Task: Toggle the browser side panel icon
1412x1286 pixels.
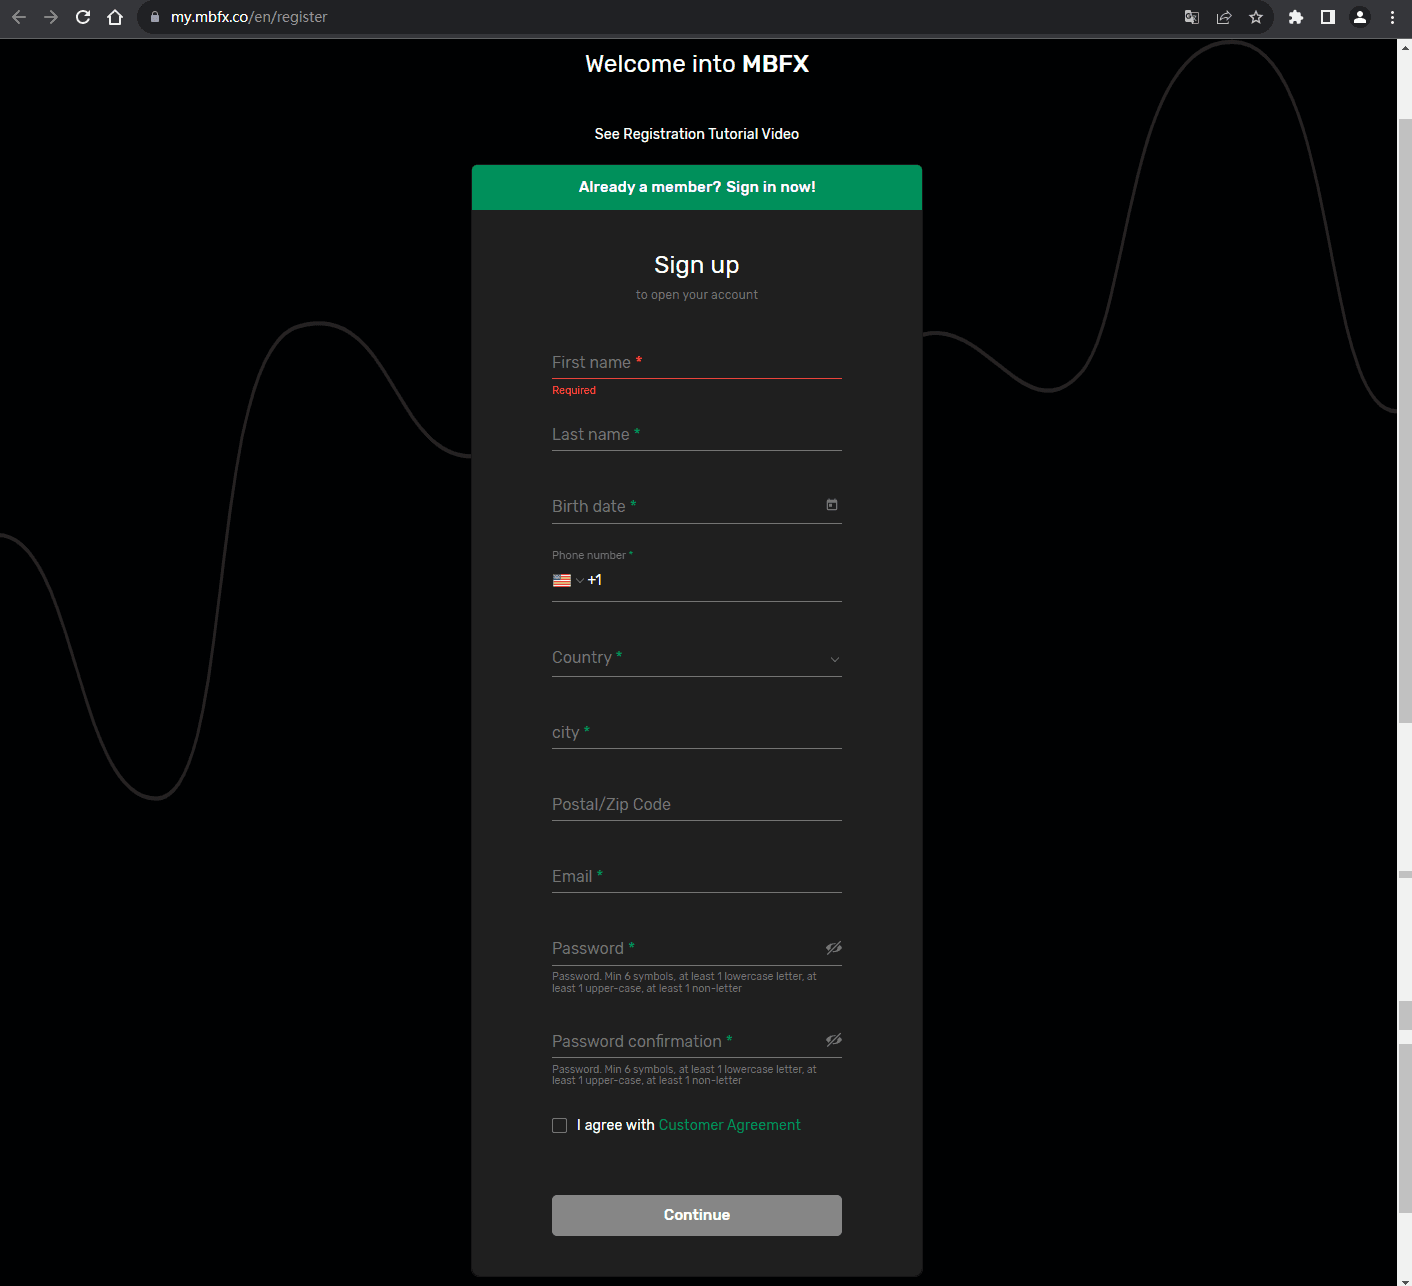Action: coord(1328,17)
